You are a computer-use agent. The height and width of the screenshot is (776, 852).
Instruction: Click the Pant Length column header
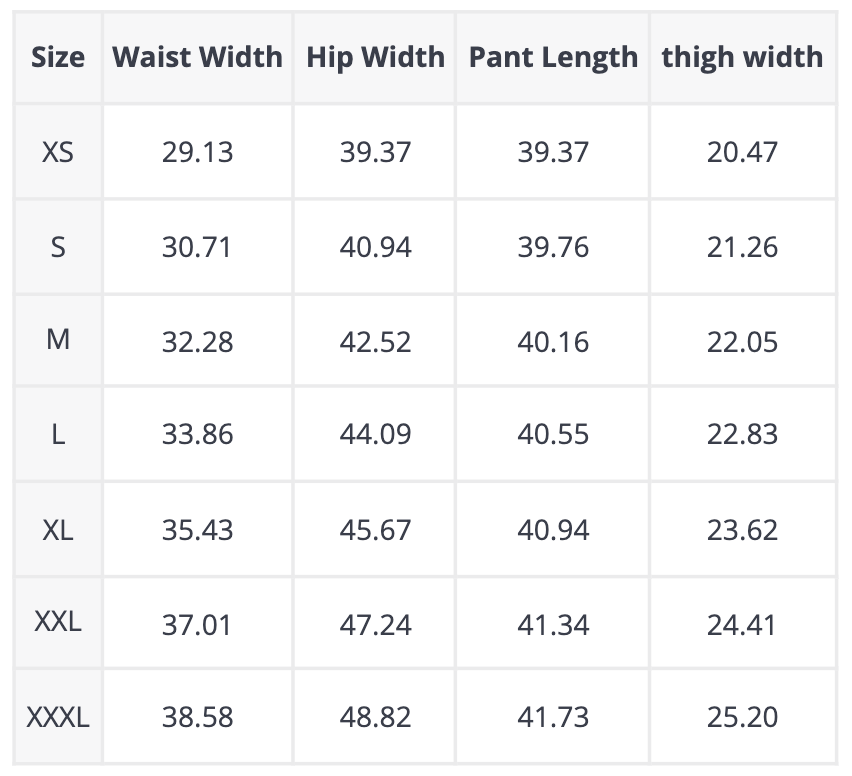coord(553,57)
